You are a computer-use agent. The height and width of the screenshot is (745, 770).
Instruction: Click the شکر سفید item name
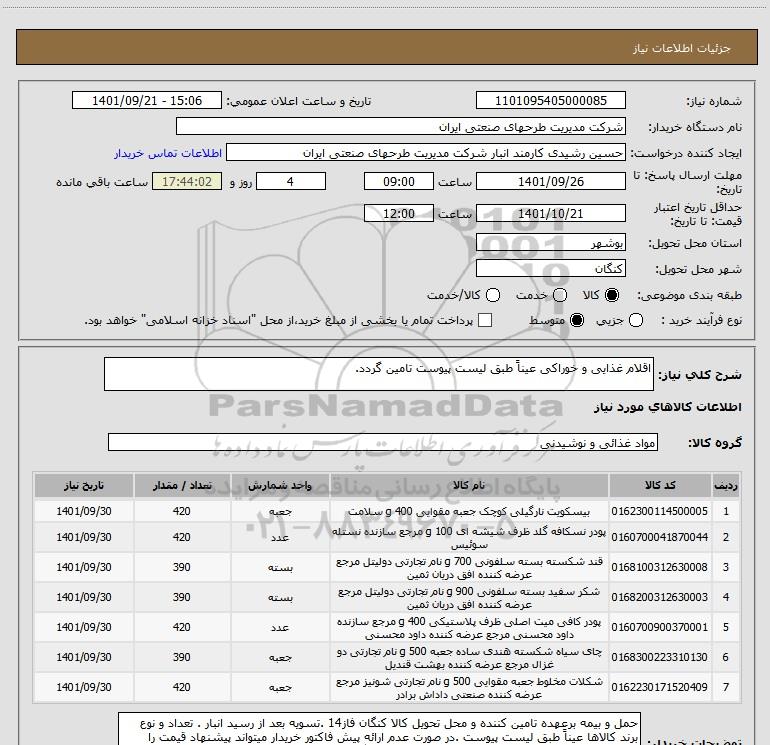[469, 598]
